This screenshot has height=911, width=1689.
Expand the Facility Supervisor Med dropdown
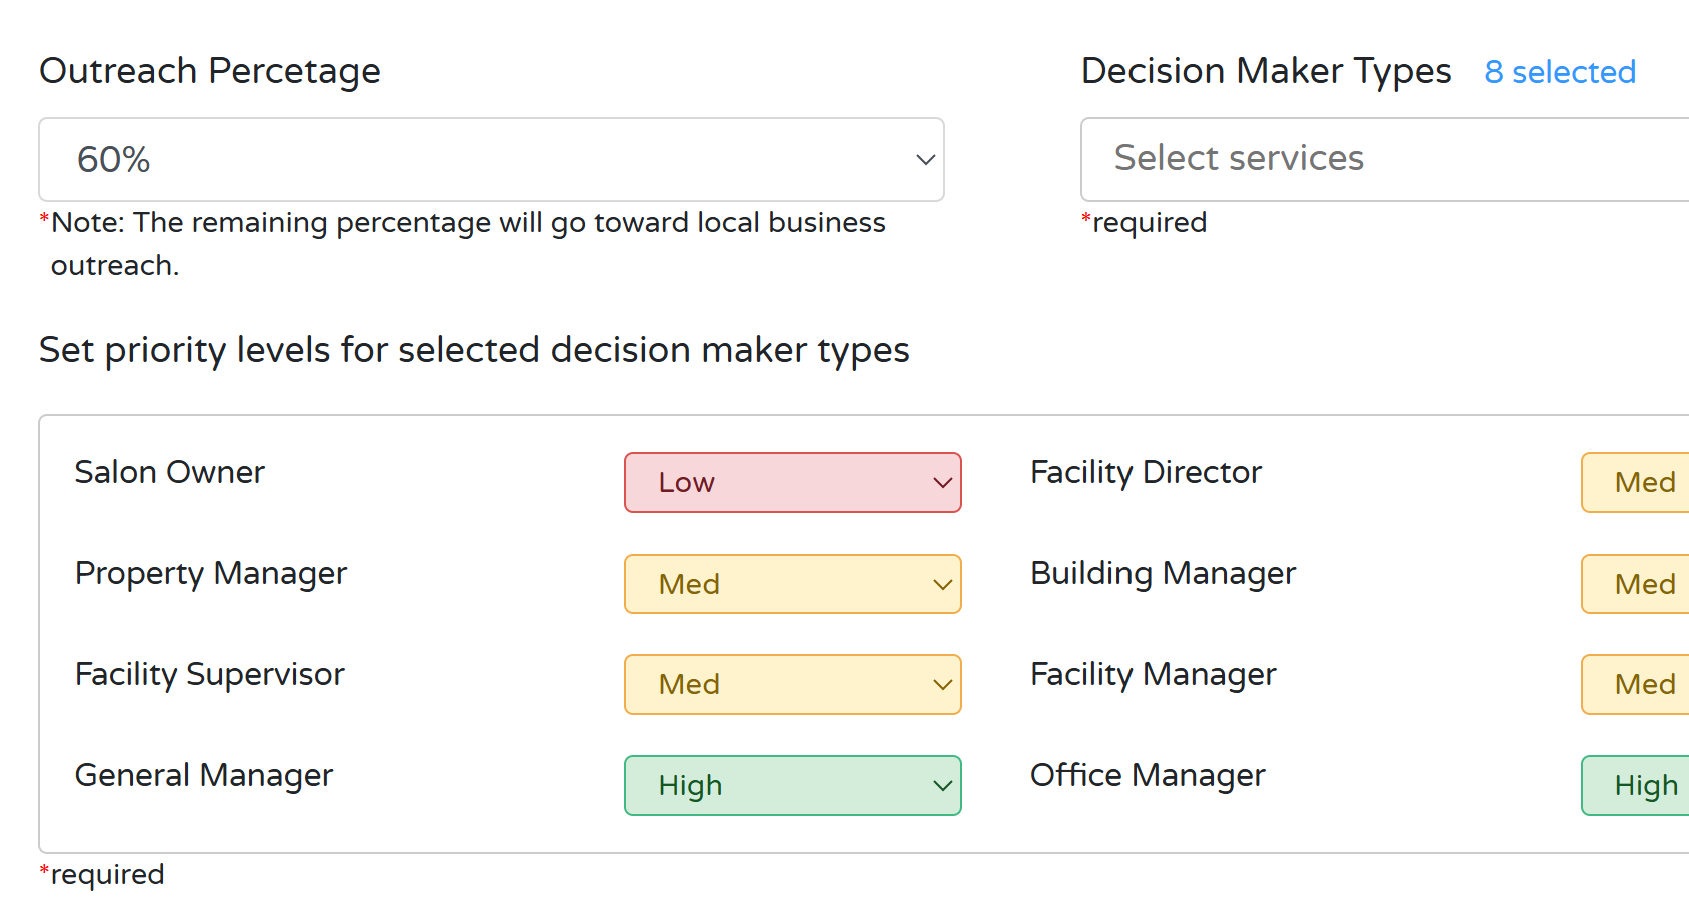(x=791, y=685)
